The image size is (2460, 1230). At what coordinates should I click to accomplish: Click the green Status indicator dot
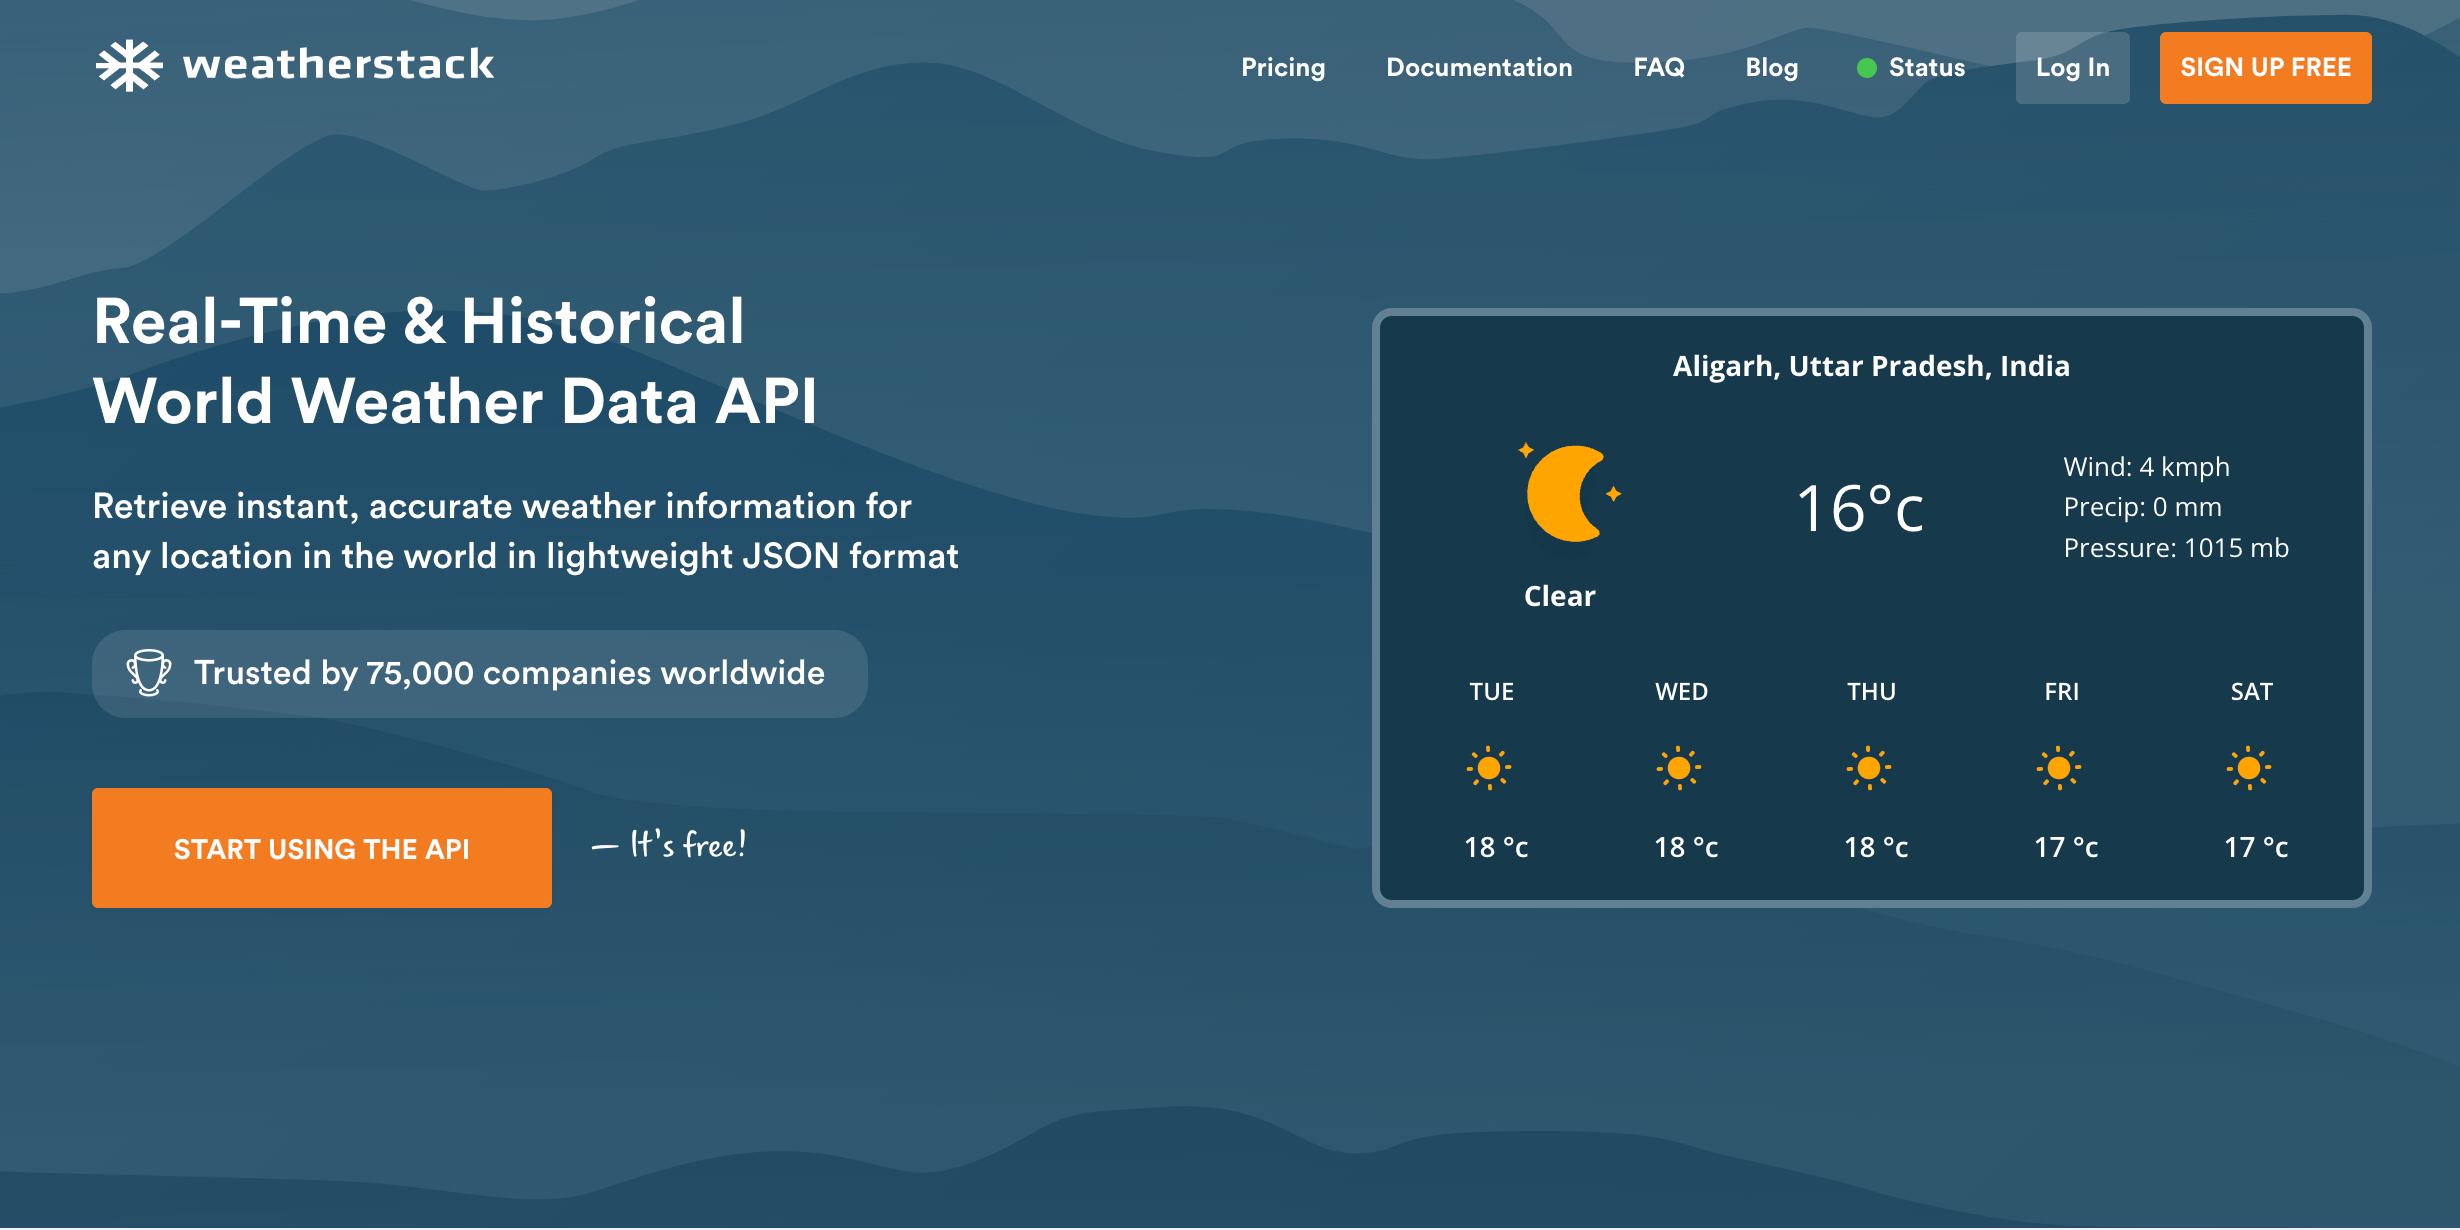pos(1868,68)
